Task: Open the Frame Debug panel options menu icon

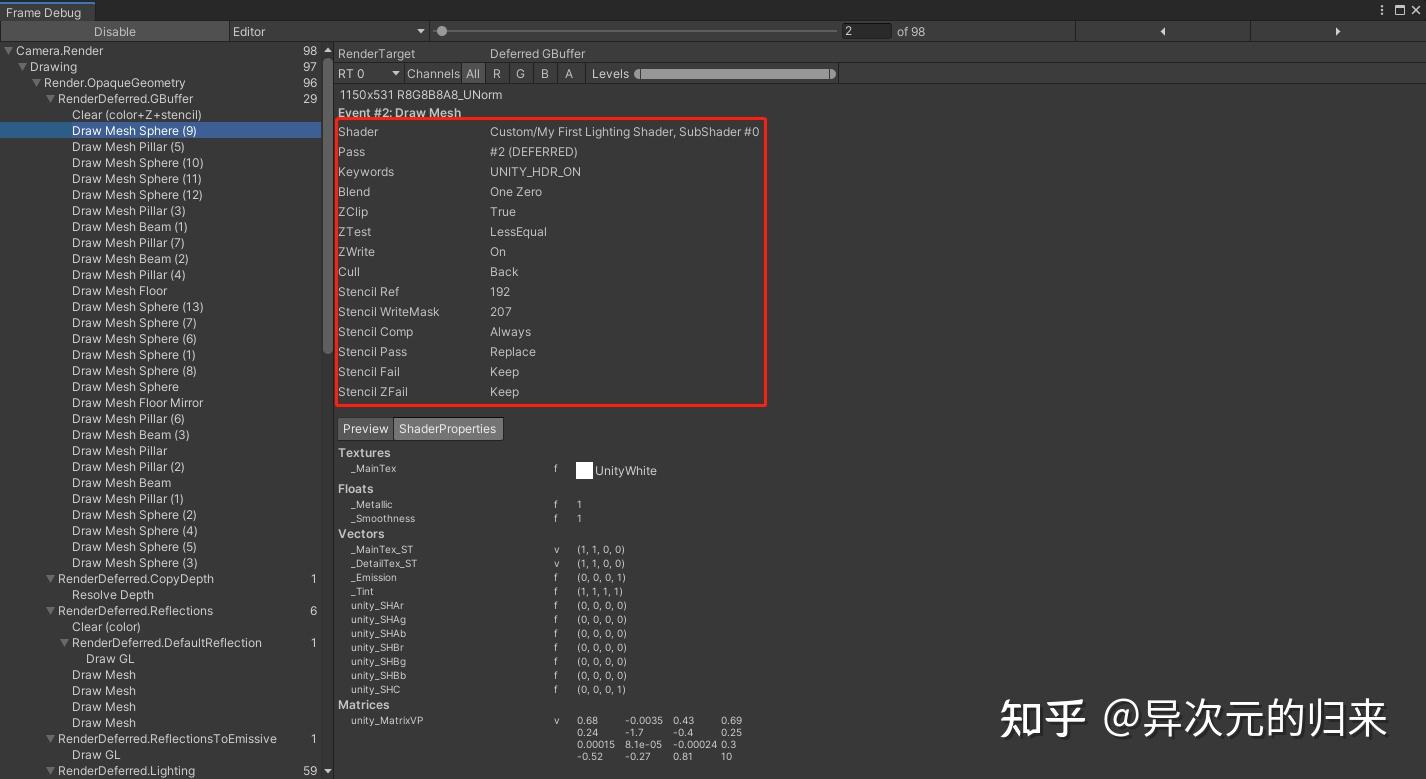Action: 1382,9
